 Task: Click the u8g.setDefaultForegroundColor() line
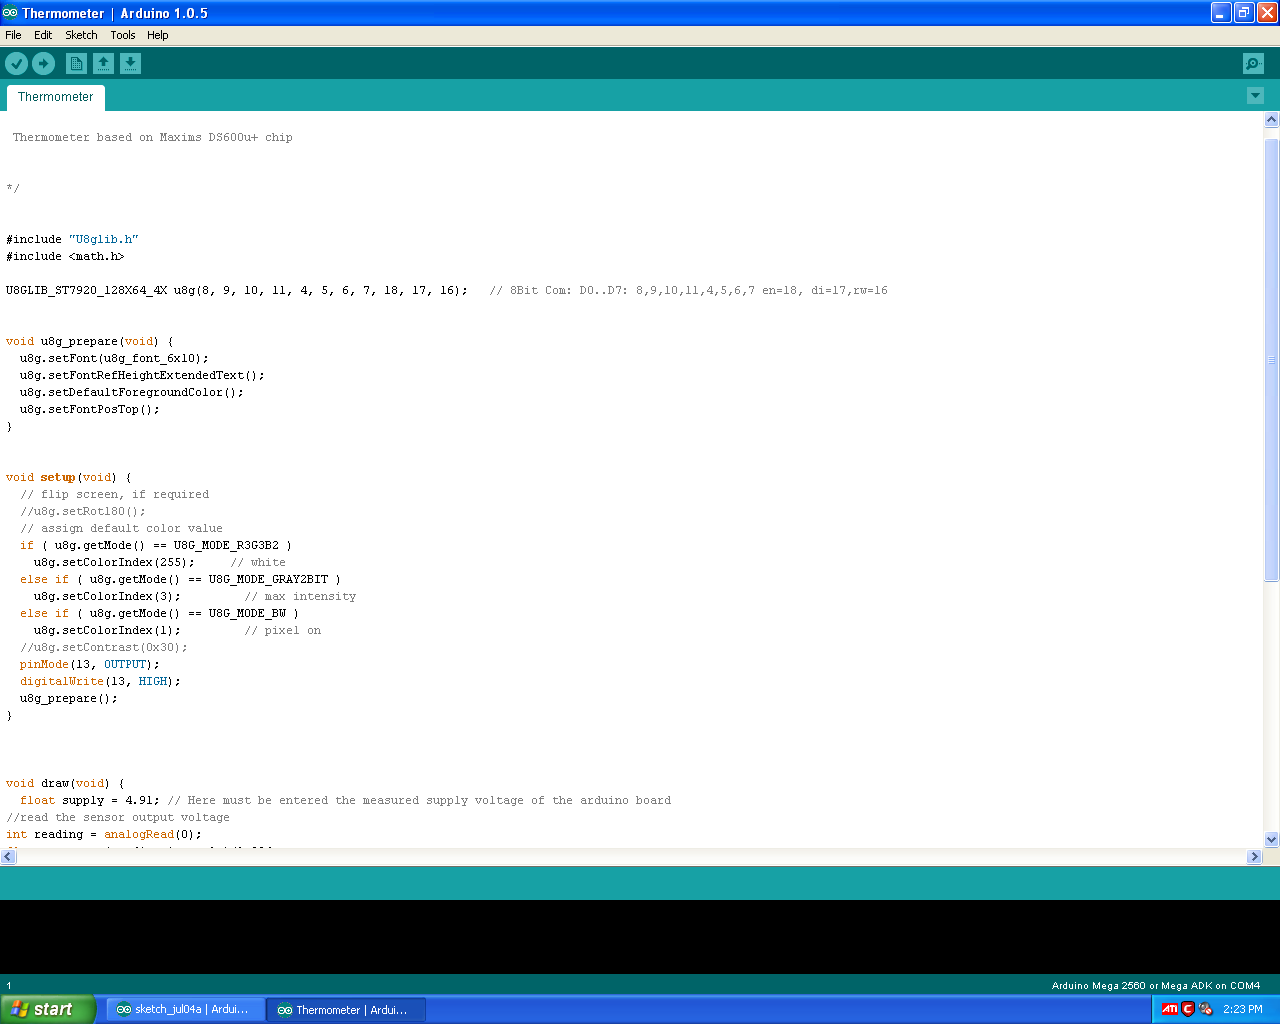132,393
